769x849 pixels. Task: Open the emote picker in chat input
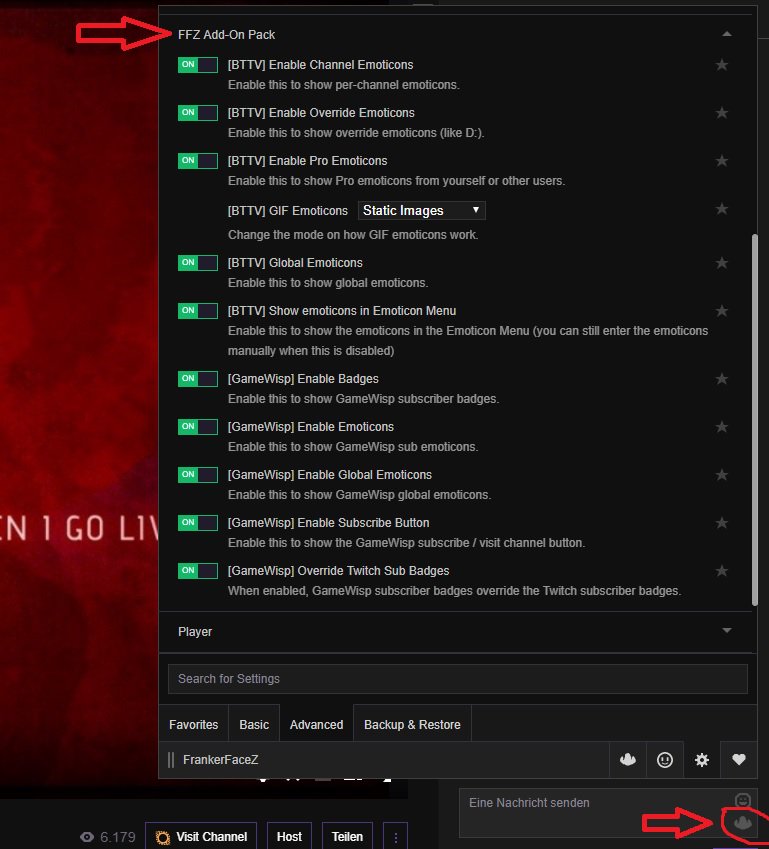tap(742, 800)
